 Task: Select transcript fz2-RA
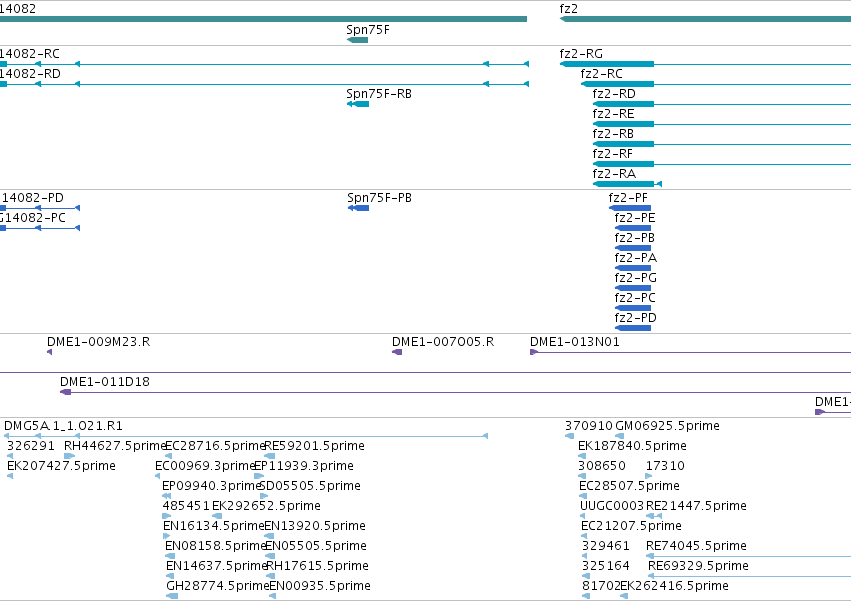(x=614, y=174)
